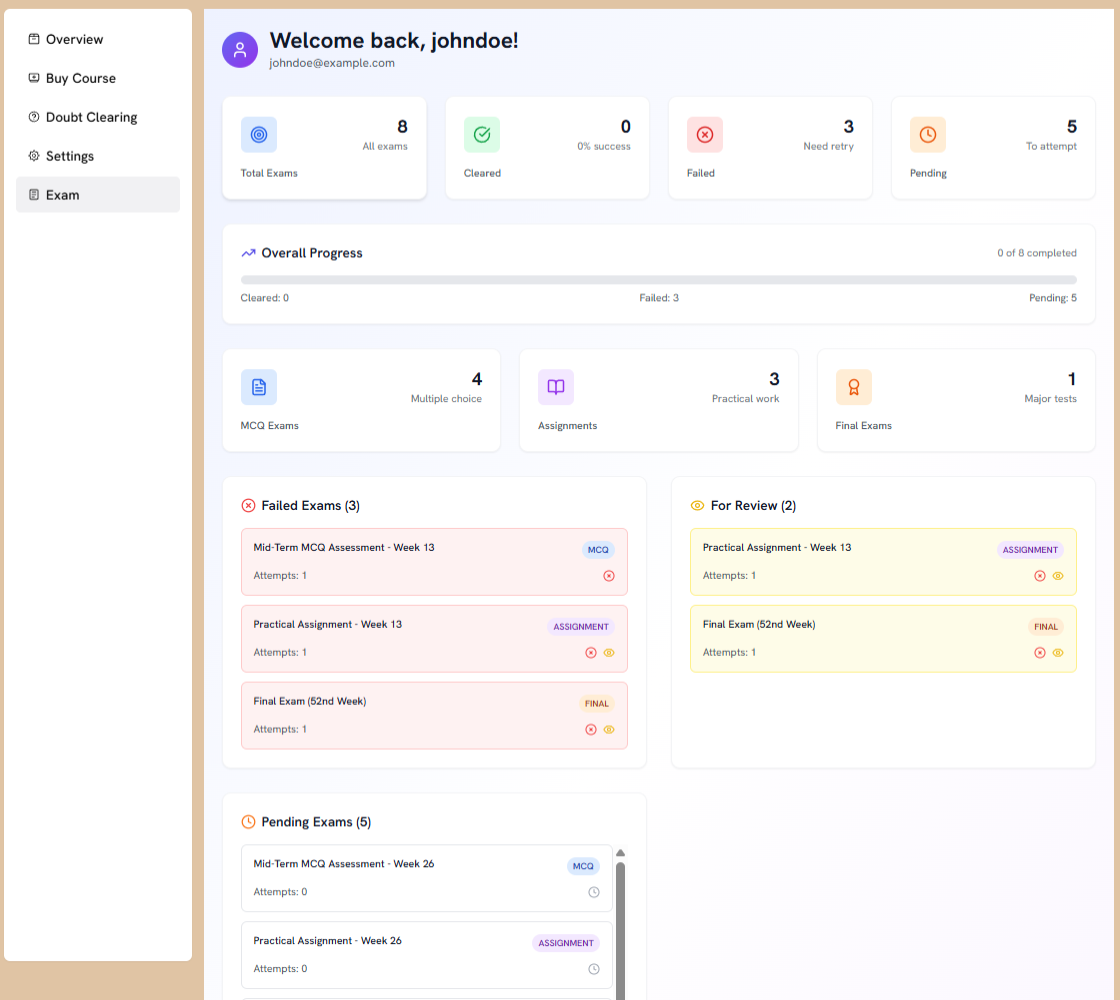Click failed icon on For Review Final Exam card
The image size is (1120, 1000).
coord(1040,653)
